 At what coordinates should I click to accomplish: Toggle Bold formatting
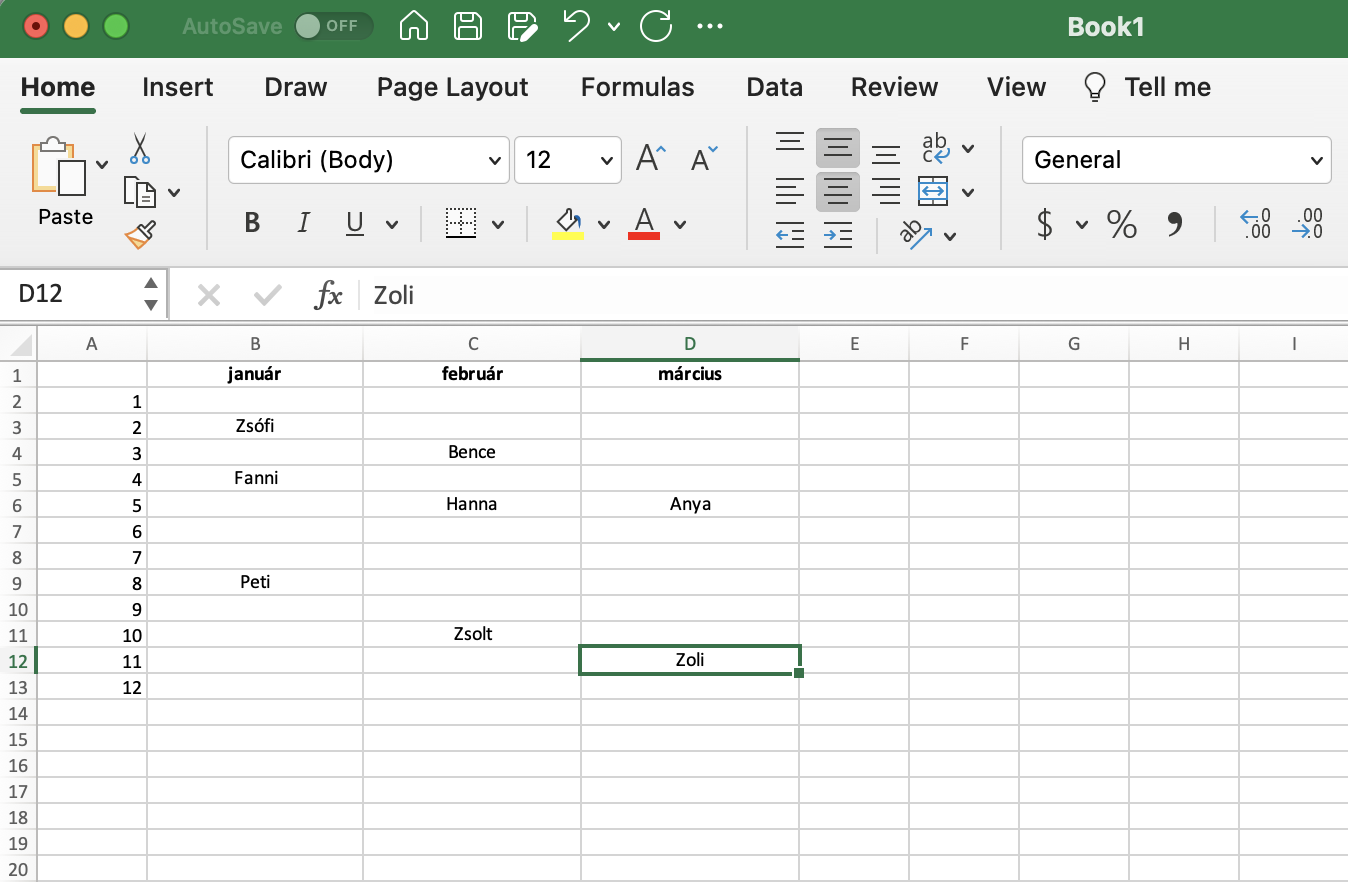[252, 223]
